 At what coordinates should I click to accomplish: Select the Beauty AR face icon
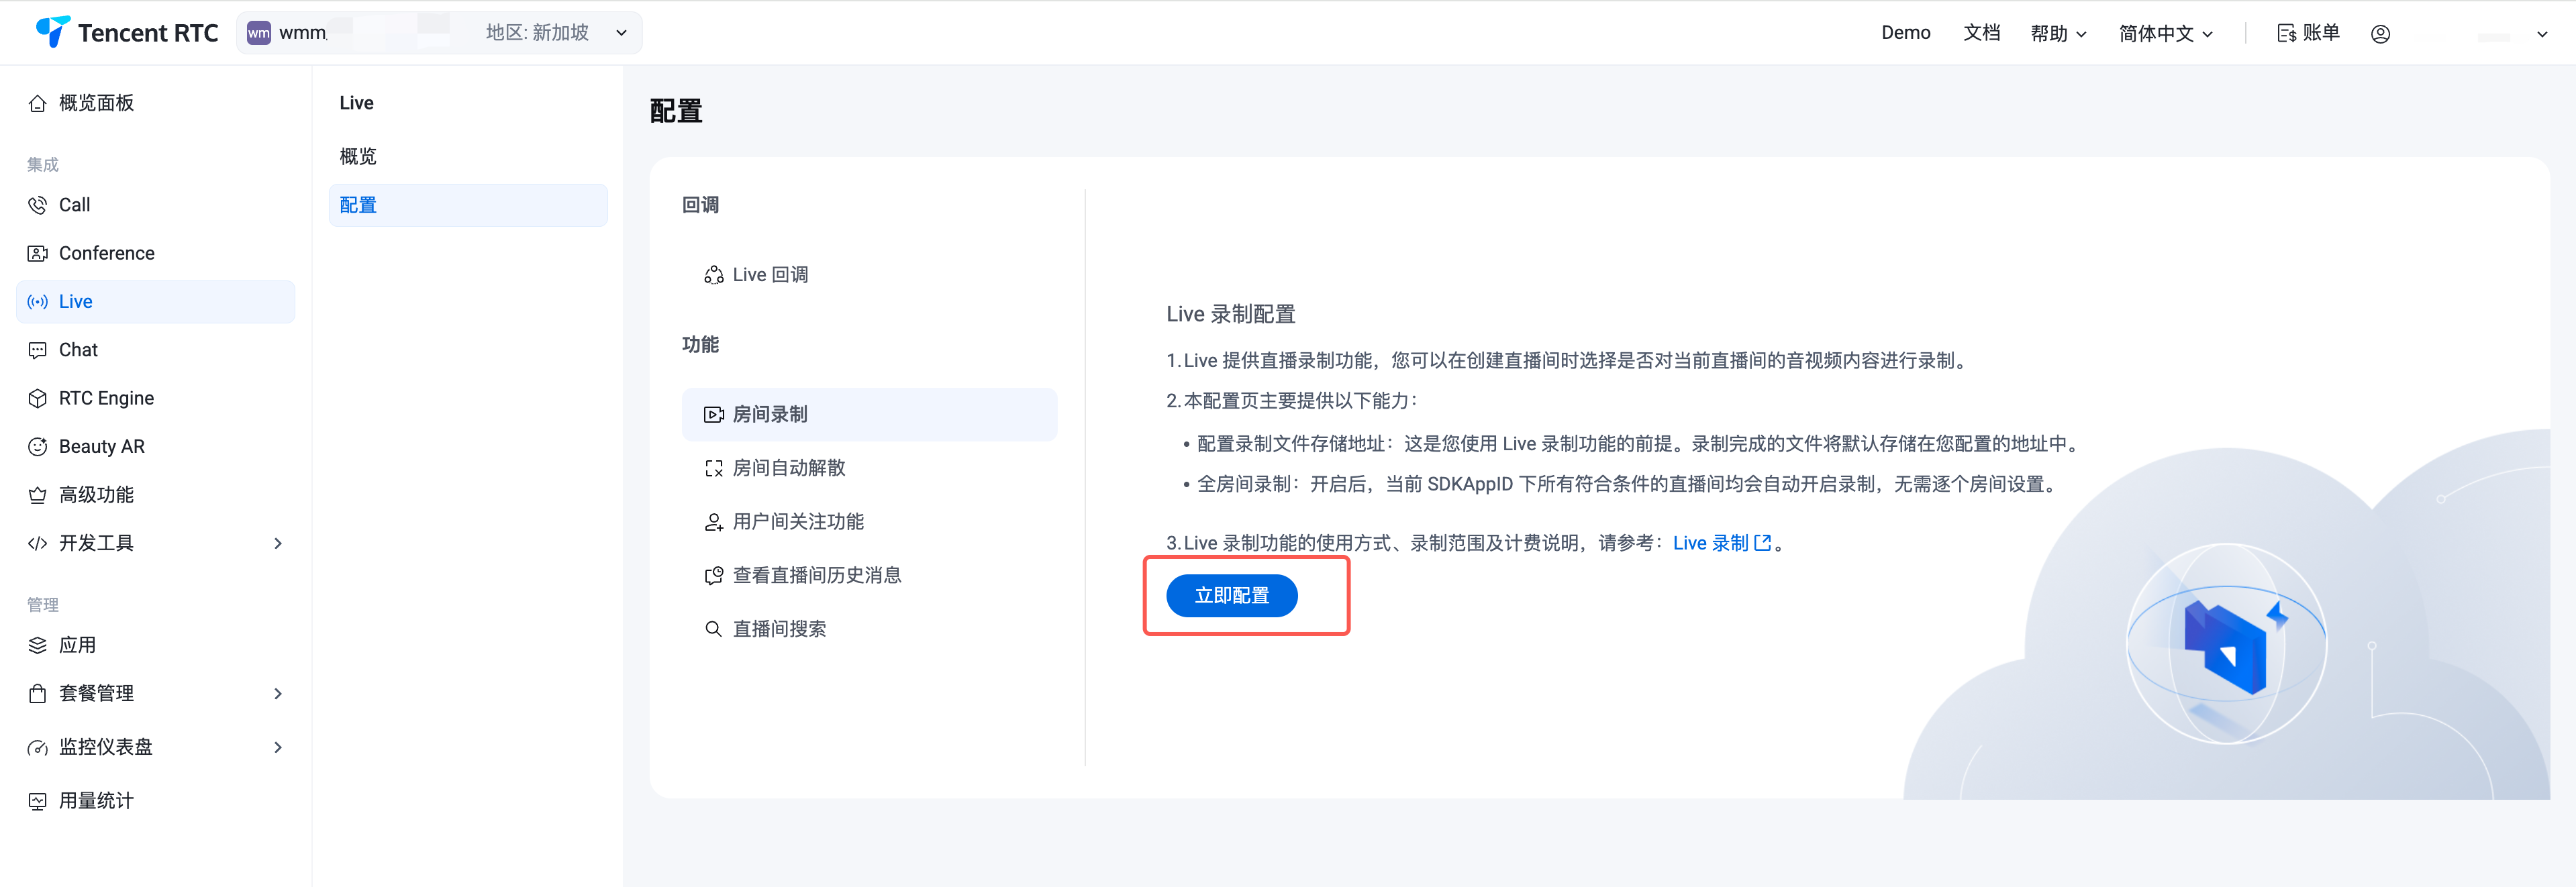tap(38, 447)
